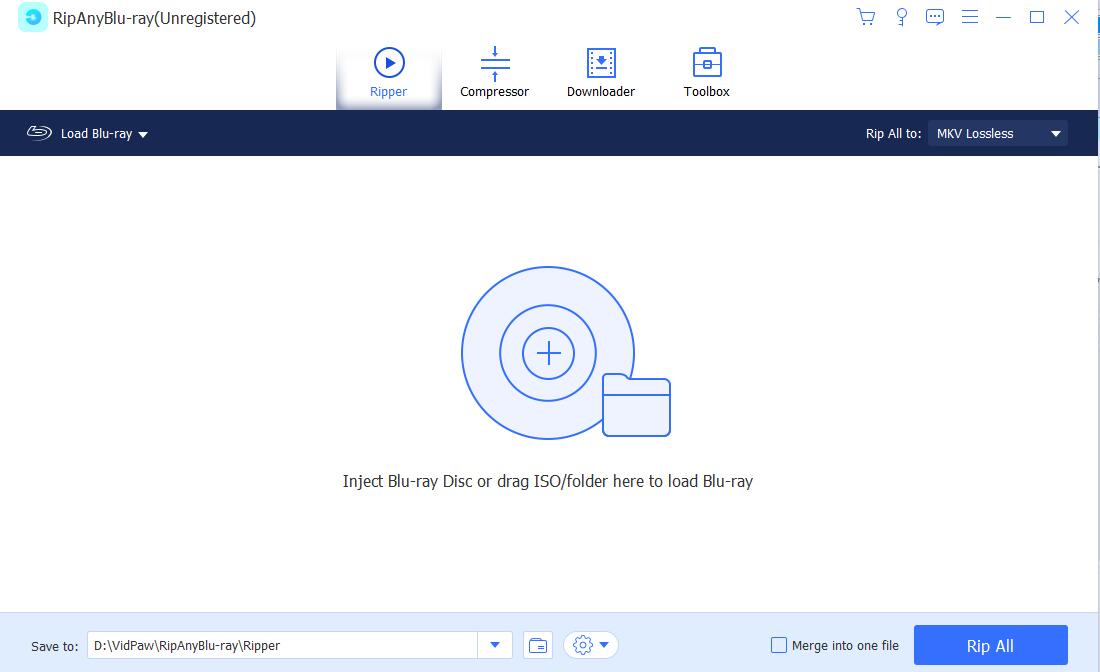Open the Toolbox tab
The image size is (1100, 672).
(x=706, y=74)
